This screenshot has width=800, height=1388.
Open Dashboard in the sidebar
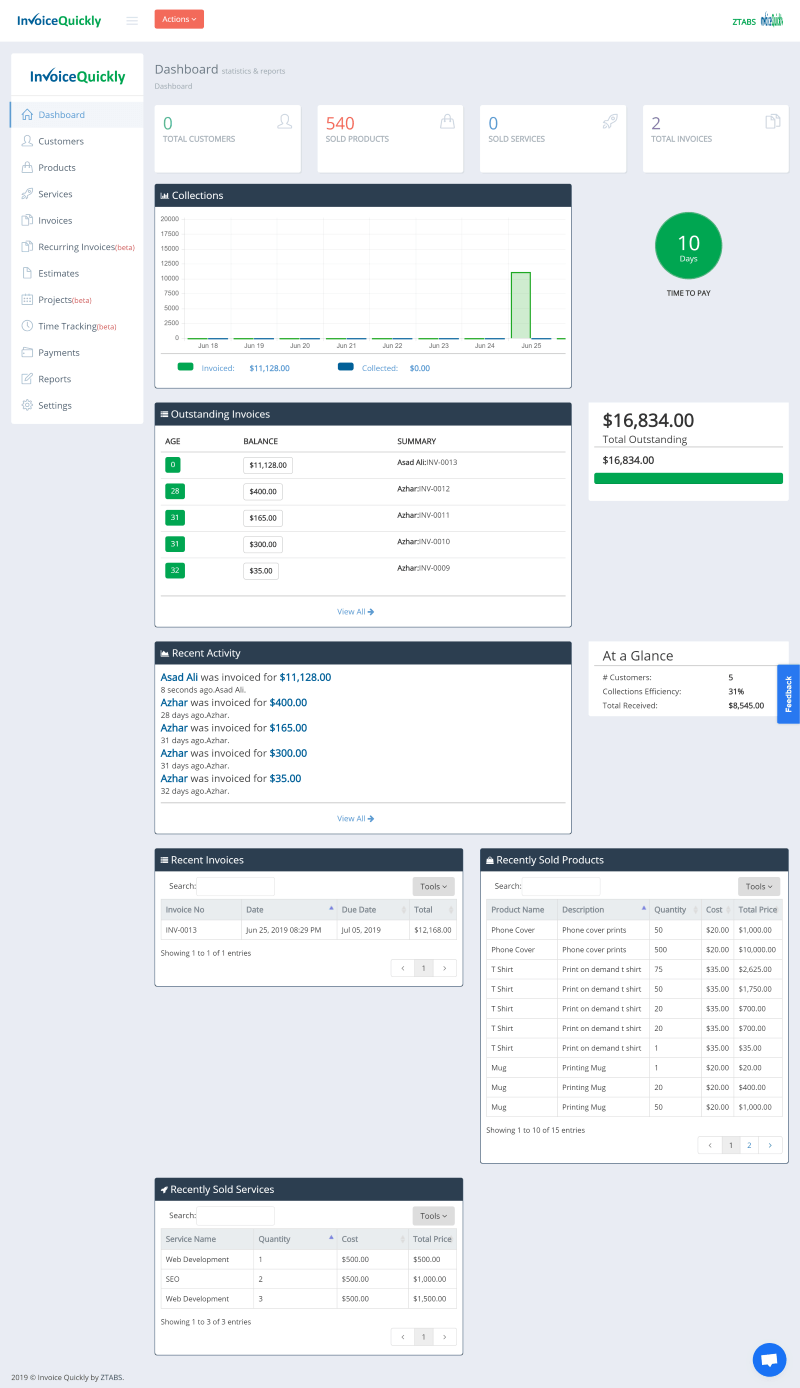click(x=77, y=115)
